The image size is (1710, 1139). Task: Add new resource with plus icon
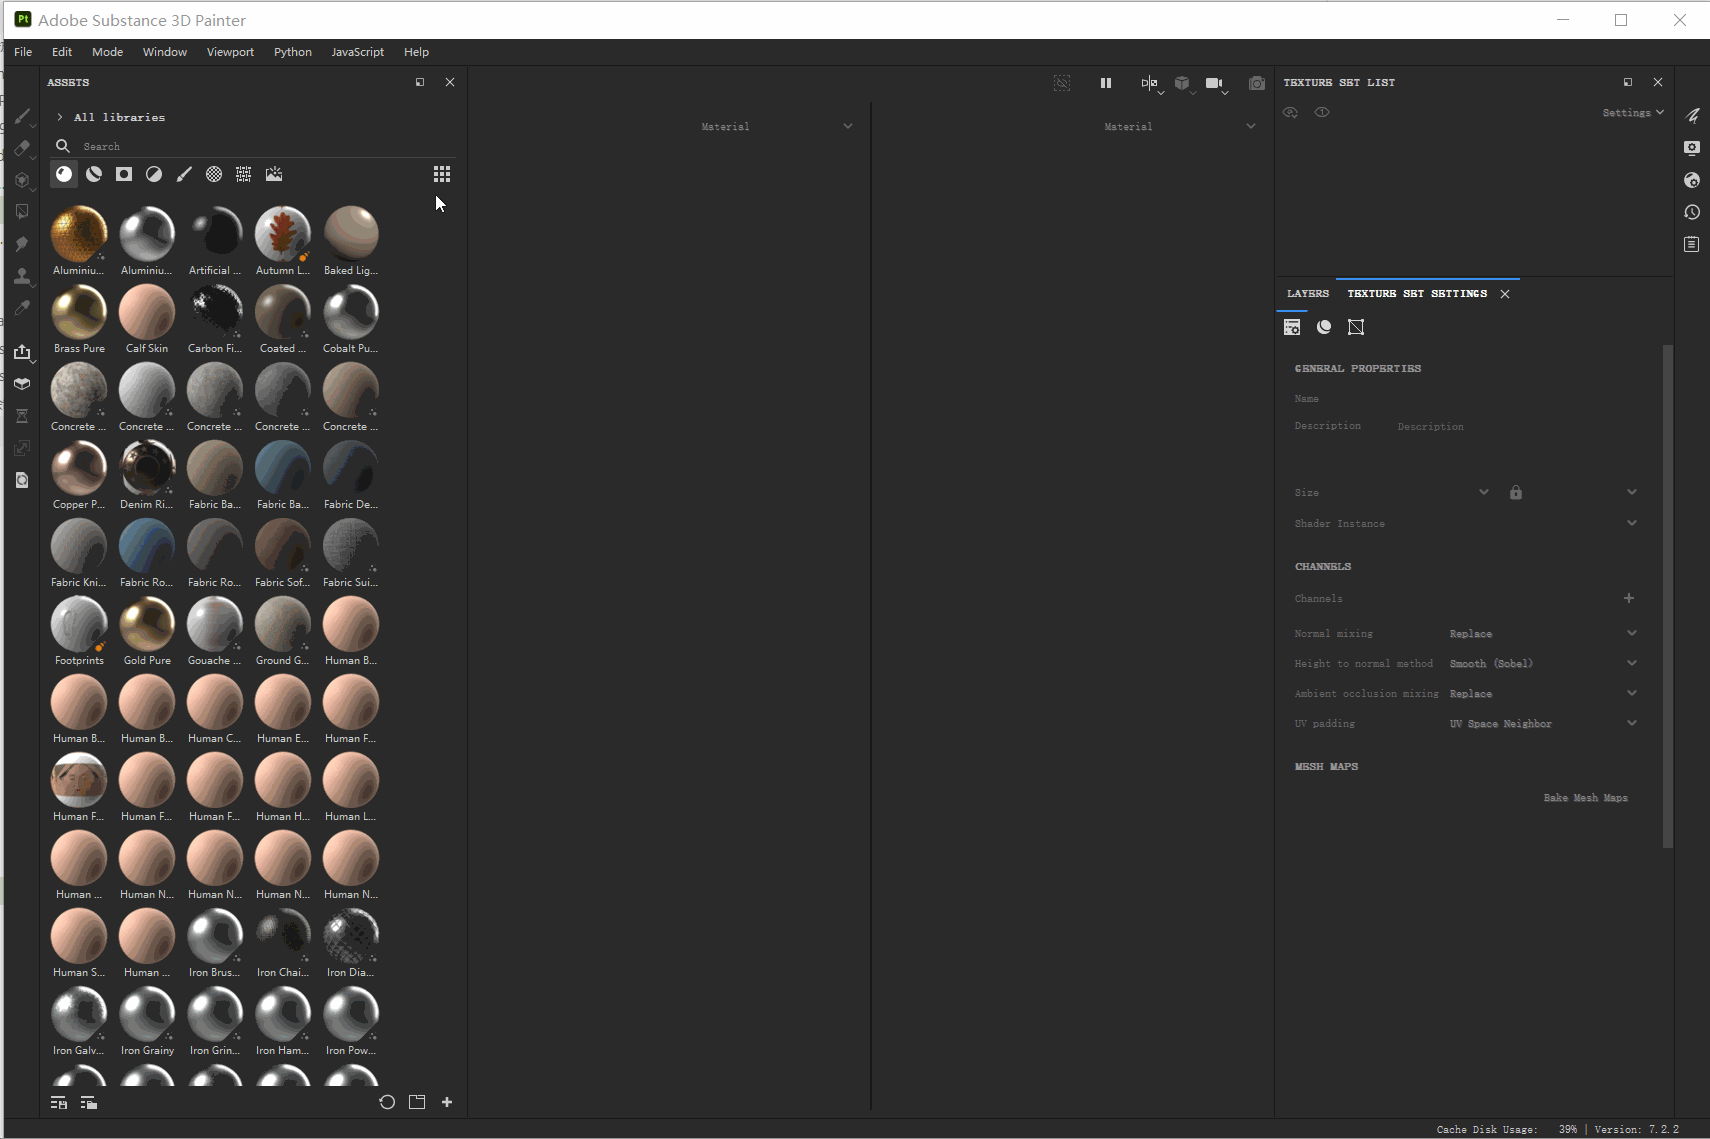tap(447, 1102)
